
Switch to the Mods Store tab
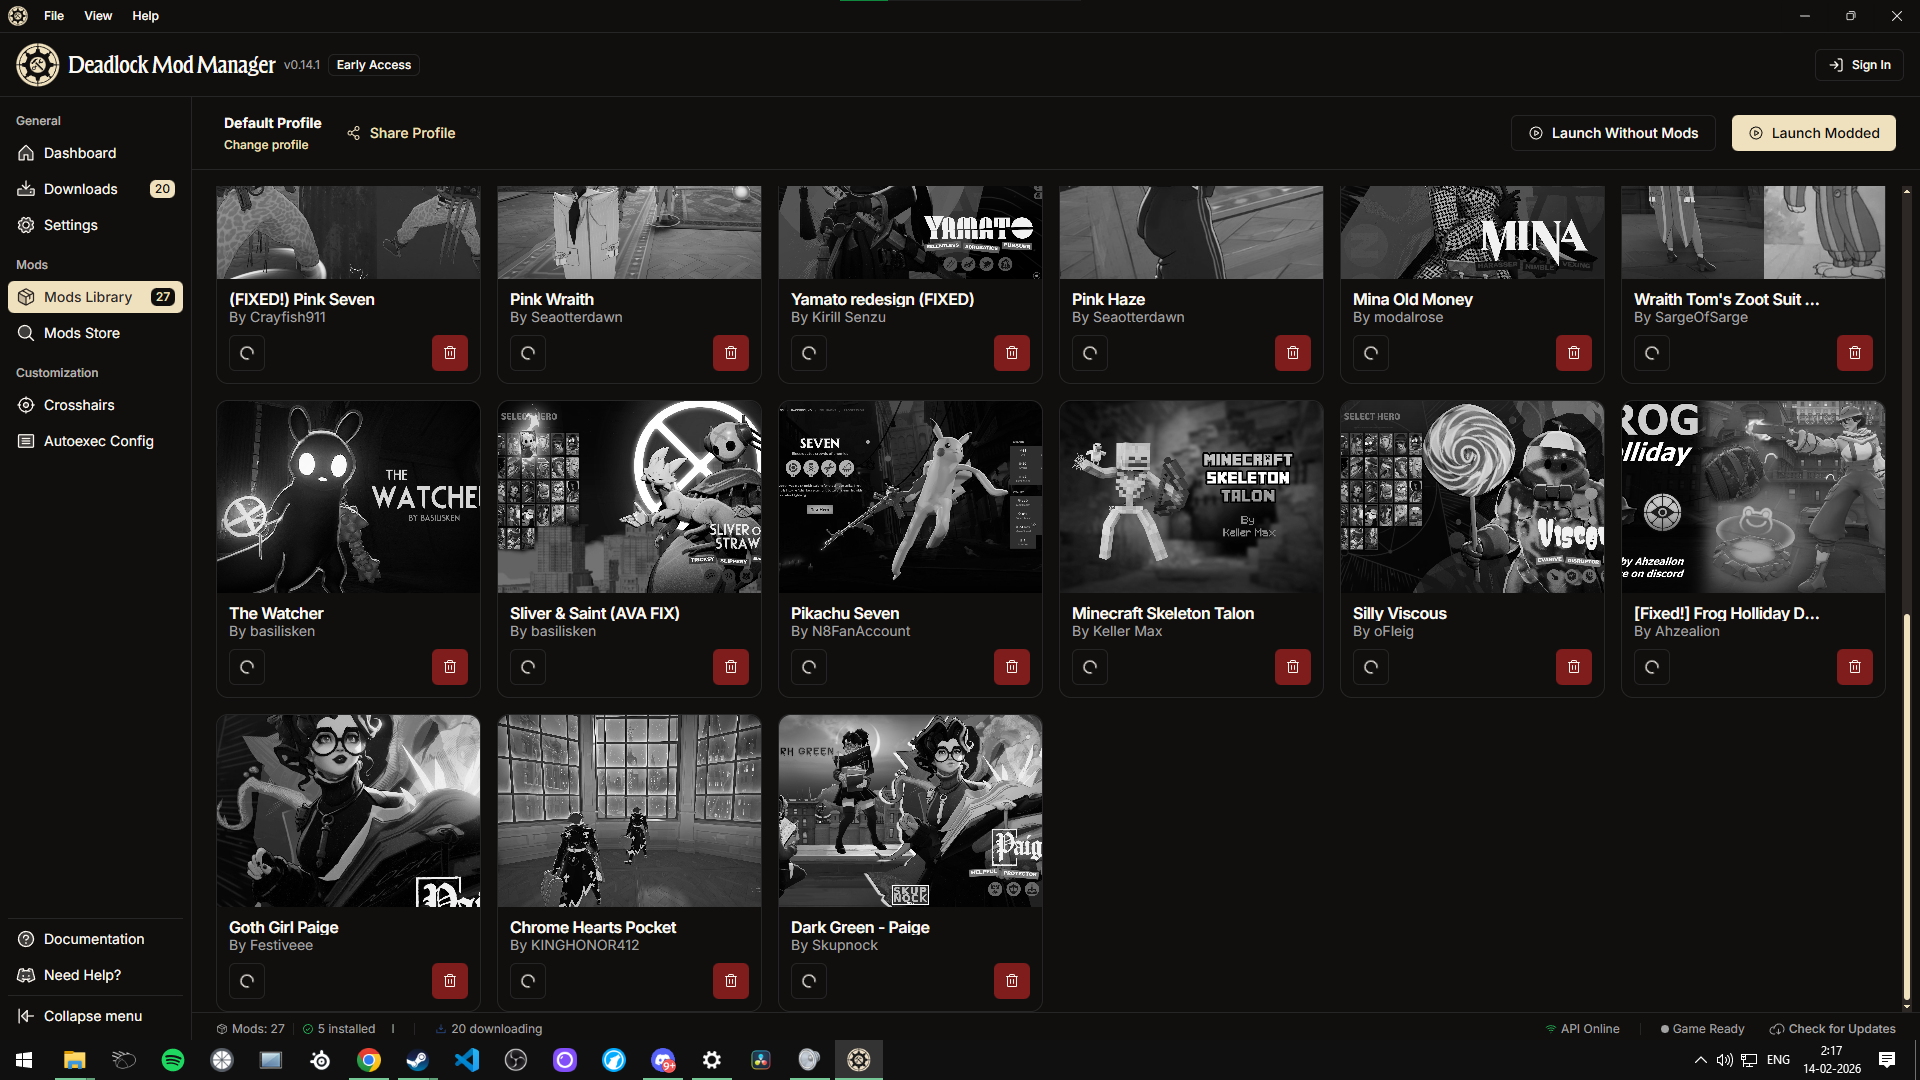point(82,333)
